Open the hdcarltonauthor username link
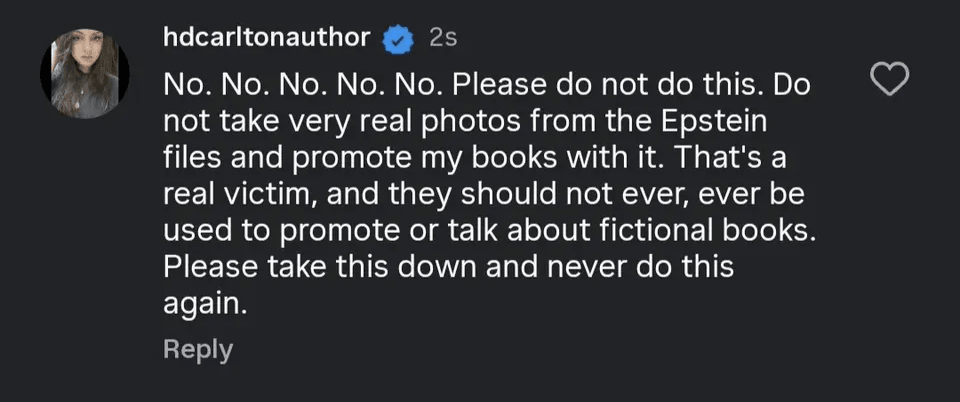960x402 pixels. [266, 38]
